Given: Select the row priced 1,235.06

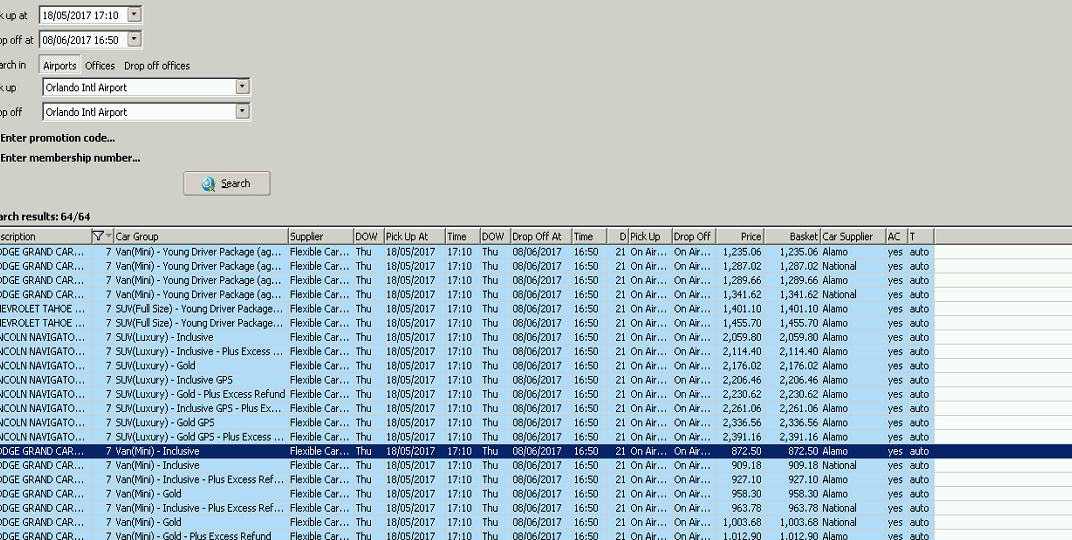Looking at the screenshot, I should pyautogui.click(x=467, y=252).
